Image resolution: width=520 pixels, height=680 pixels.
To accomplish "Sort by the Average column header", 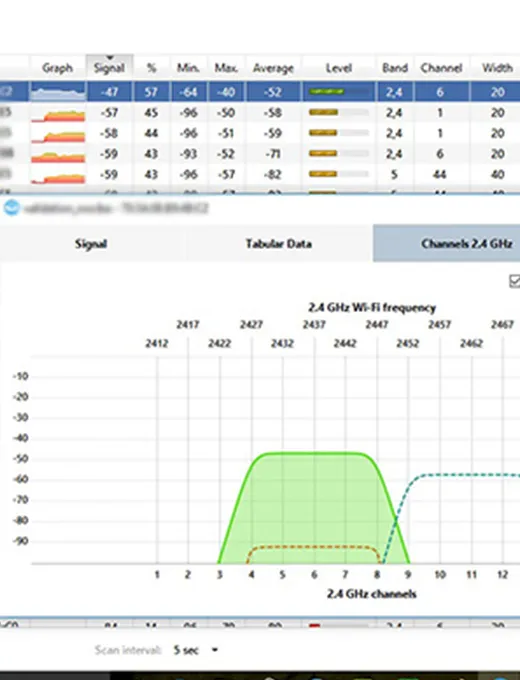I will [x=274, y=68].
